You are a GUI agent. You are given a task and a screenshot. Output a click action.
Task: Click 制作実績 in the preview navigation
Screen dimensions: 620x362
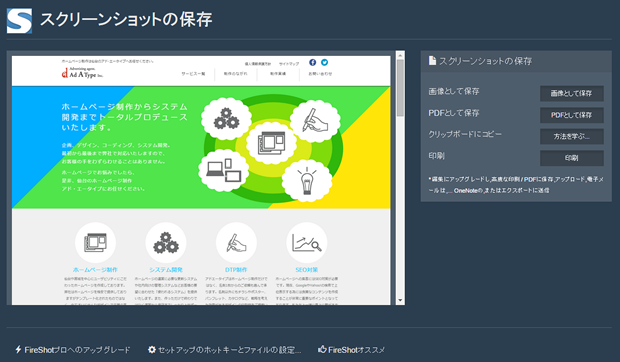pos(278,74)
